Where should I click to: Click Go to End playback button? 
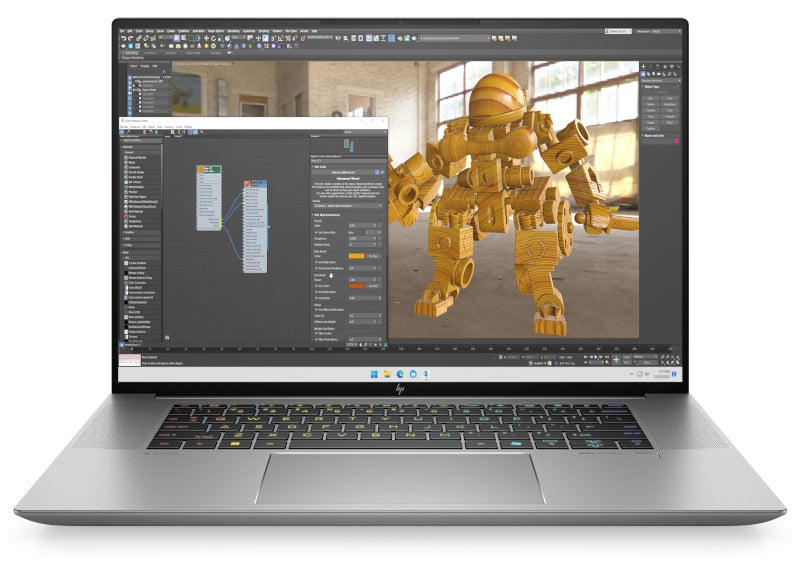(x=607, y=357)
